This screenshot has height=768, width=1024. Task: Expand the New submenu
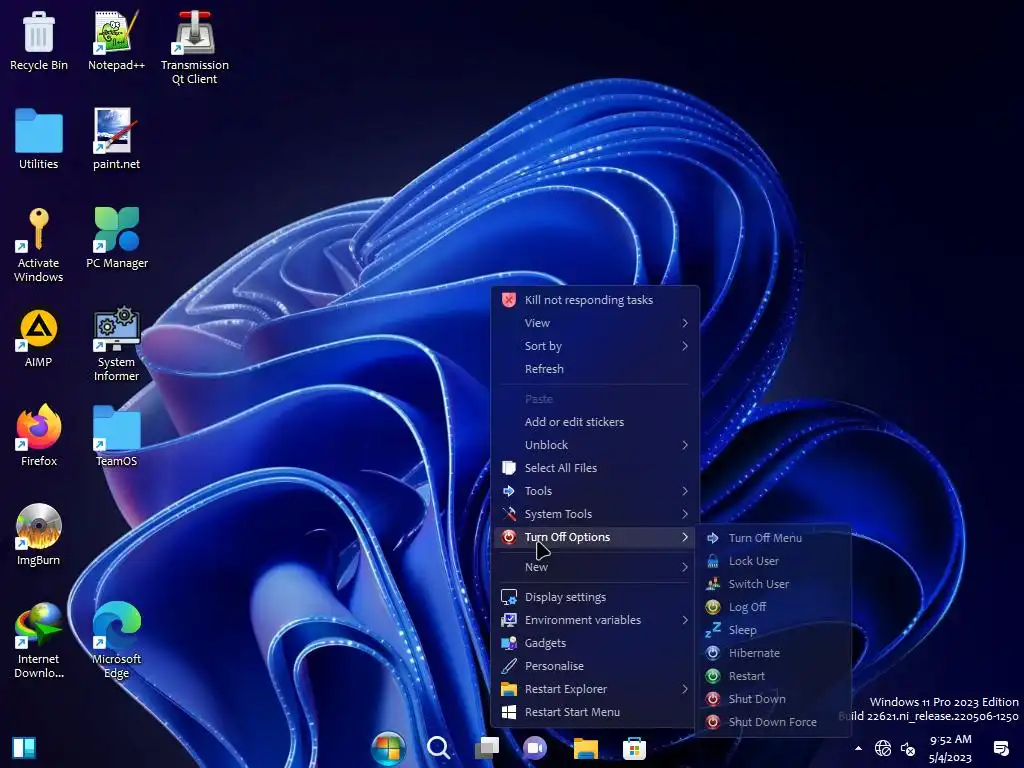pos(595,567)
